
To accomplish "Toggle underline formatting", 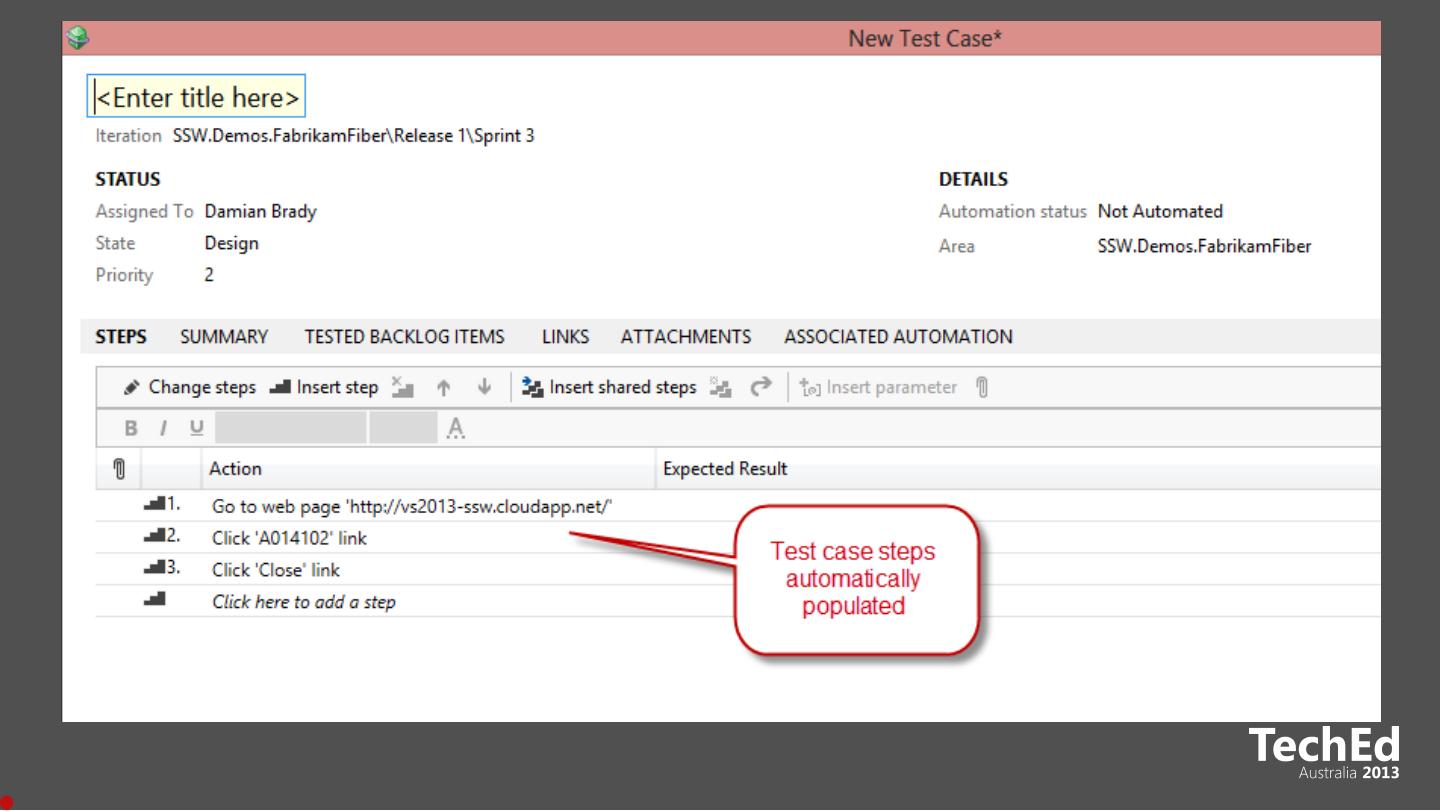I will (195, 429).
